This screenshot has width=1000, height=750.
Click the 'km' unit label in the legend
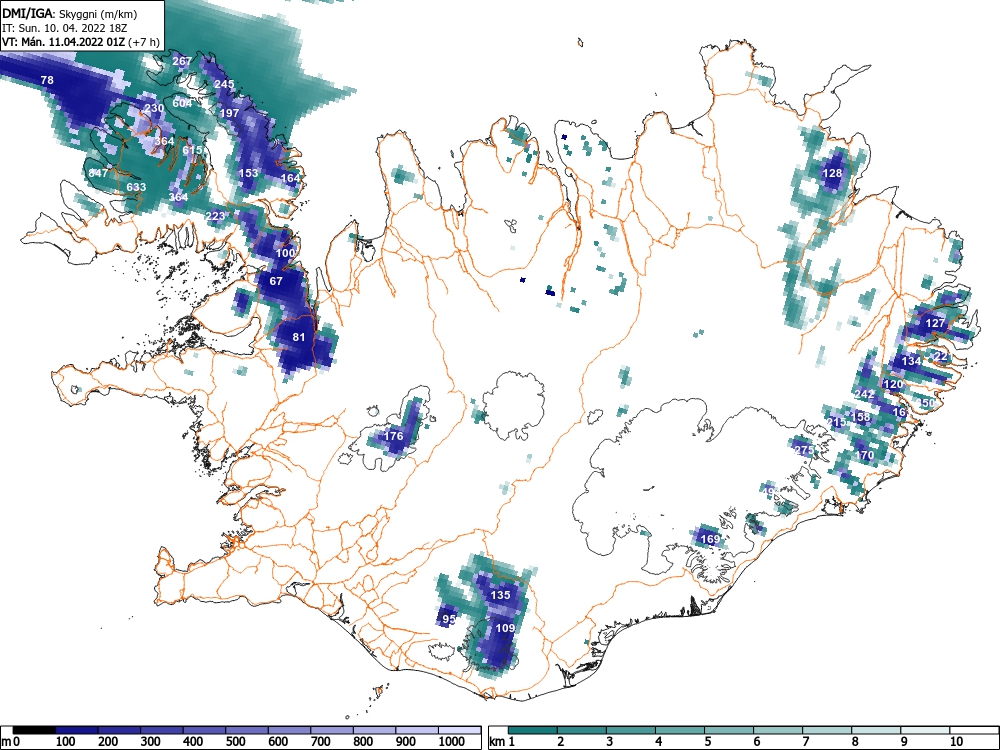497,742
